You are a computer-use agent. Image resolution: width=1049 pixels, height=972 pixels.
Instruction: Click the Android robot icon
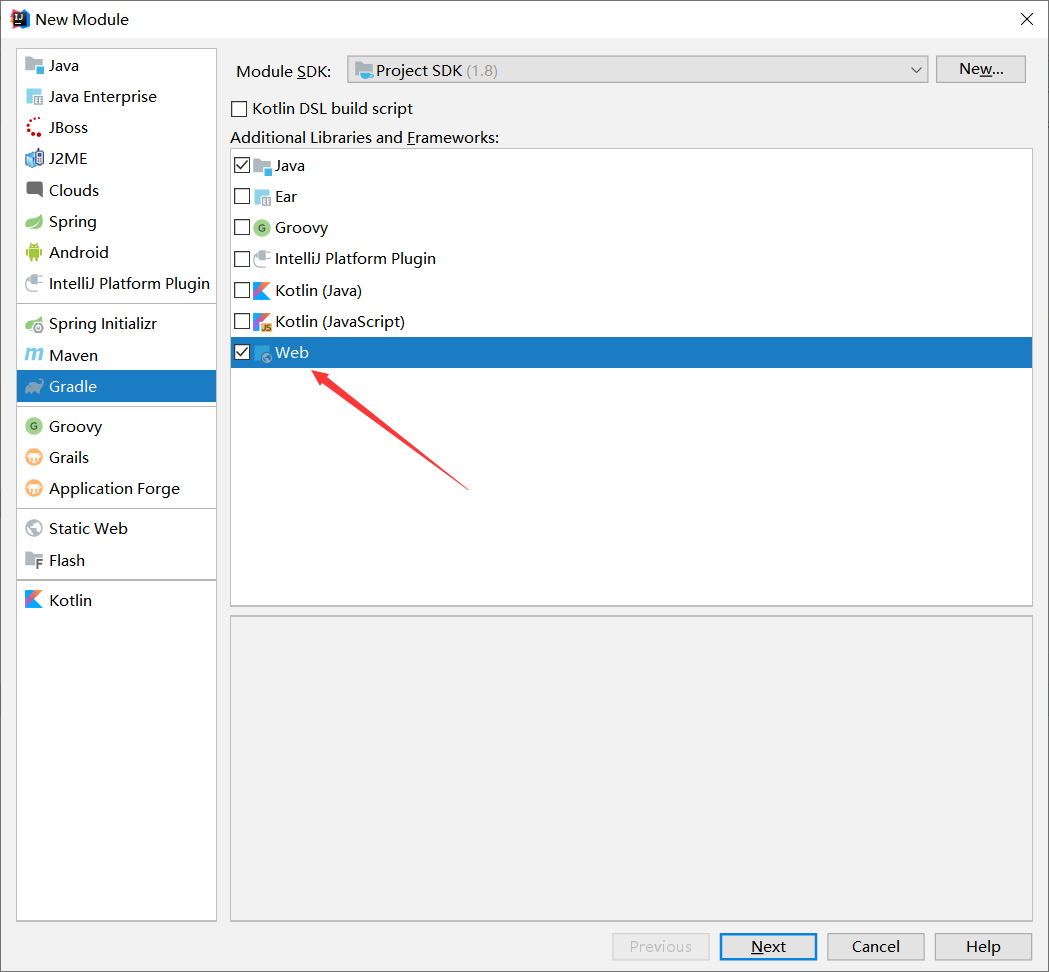[34, 252]
